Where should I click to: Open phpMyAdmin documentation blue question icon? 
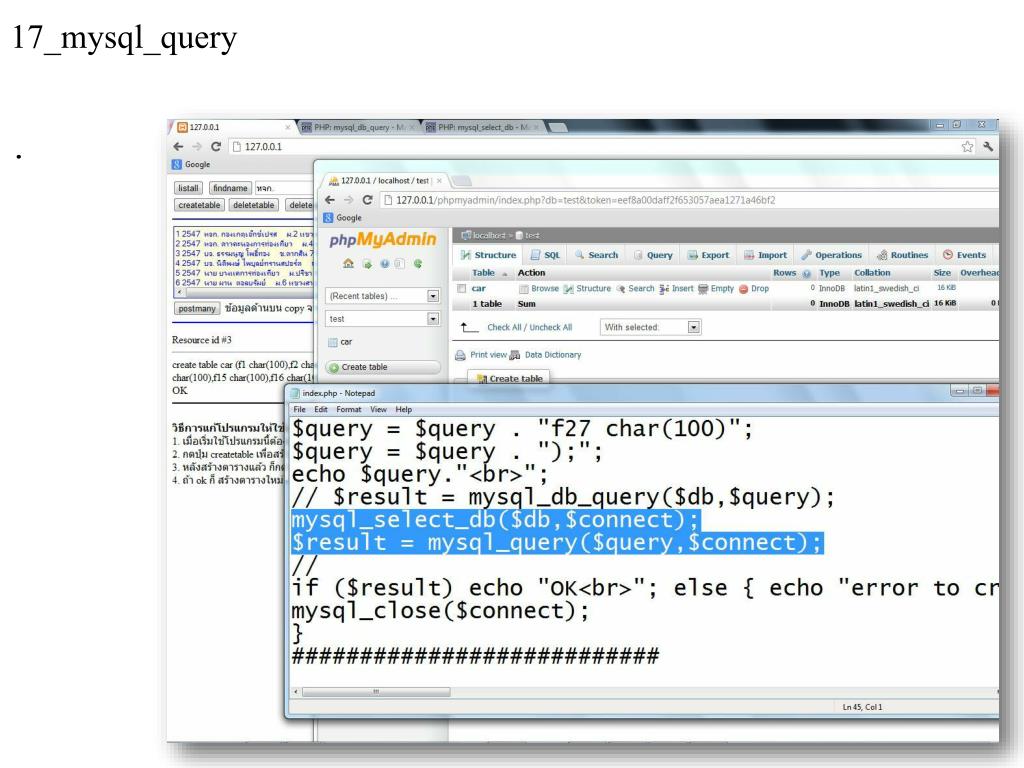point(385,264)
